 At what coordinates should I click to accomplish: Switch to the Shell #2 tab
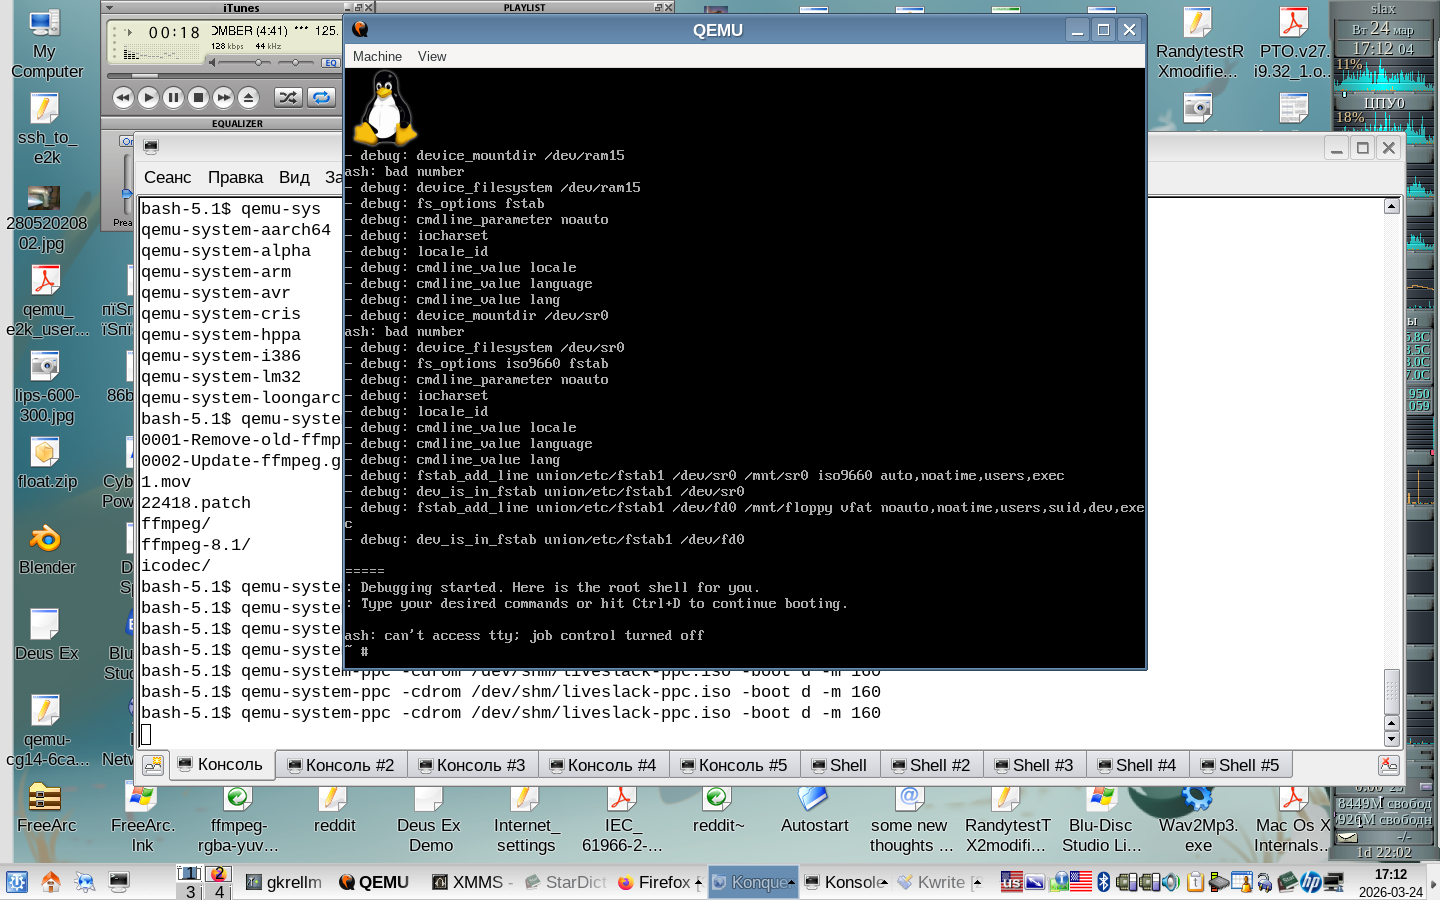click(931, 765)
